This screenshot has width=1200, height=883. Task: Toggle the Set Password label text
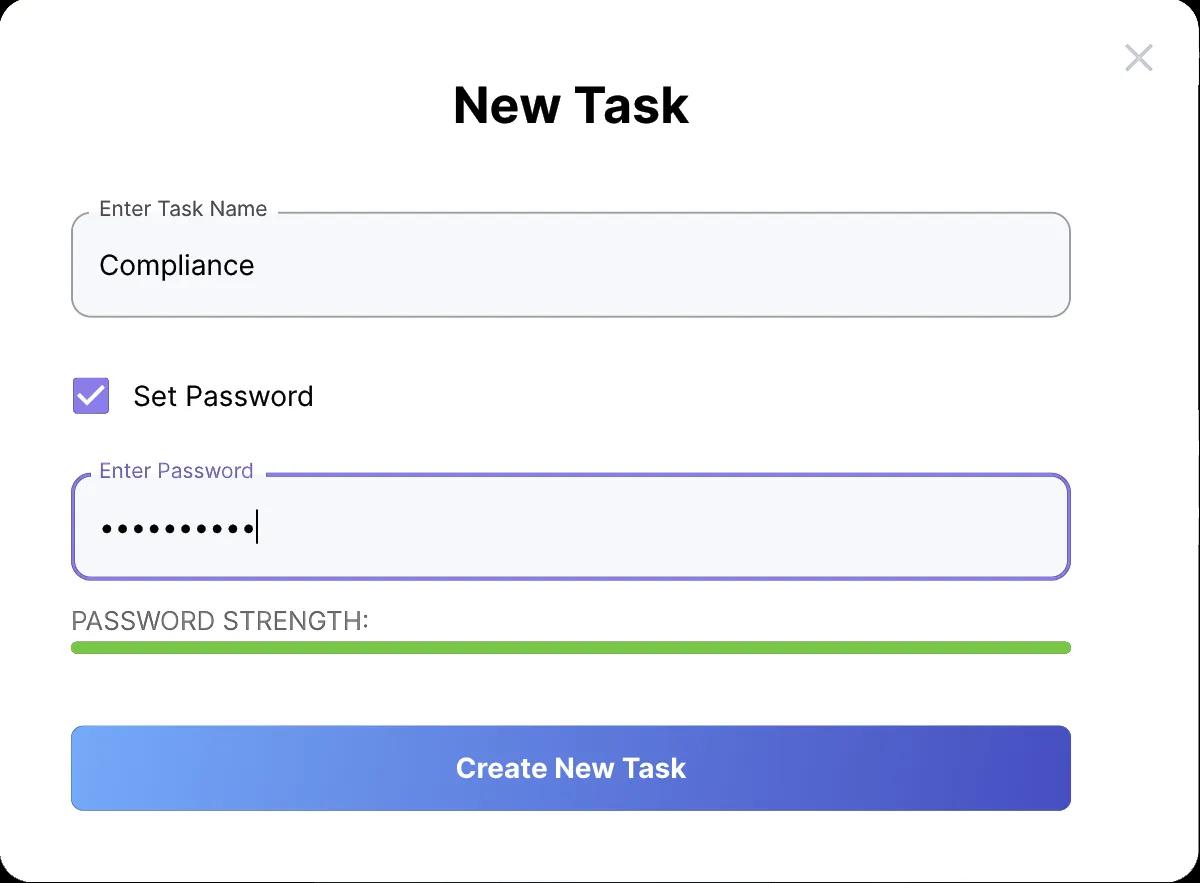point(223,396)
